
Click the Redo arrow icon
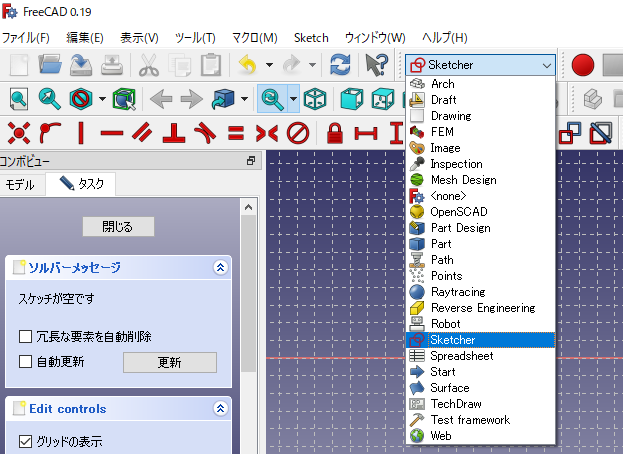(x=292, y=65)
